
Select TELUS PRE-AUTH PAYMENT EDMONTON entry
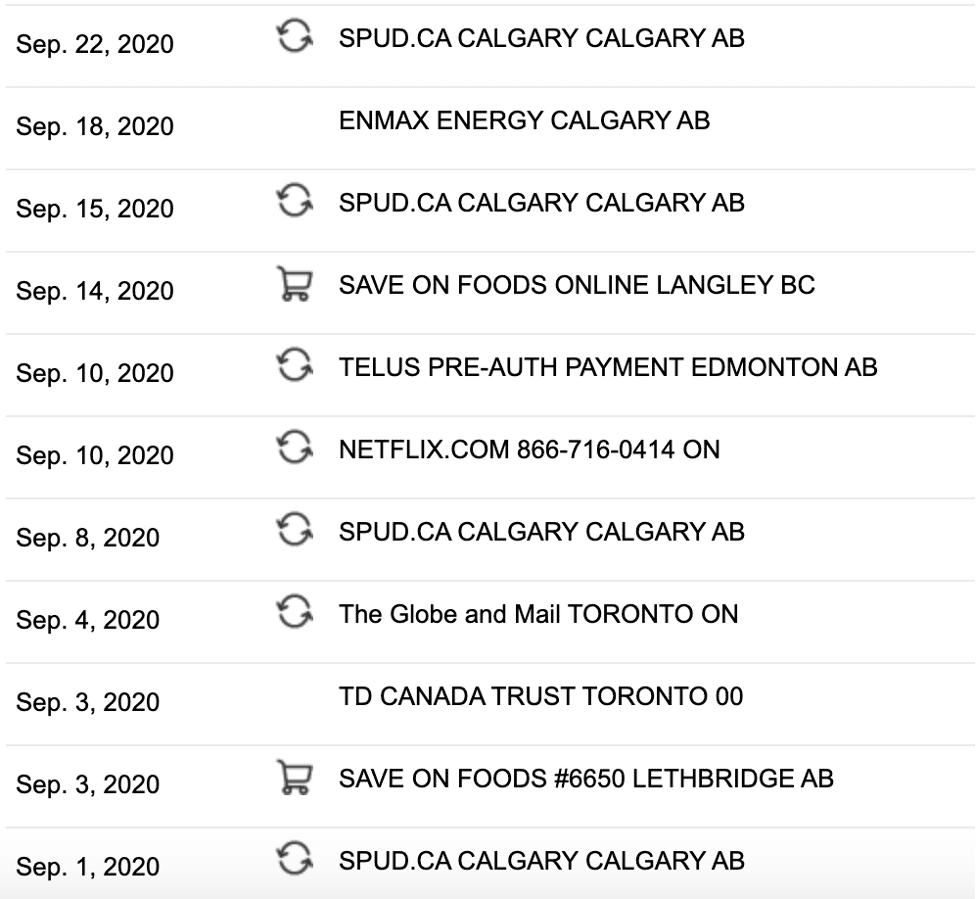coord(608,367)
